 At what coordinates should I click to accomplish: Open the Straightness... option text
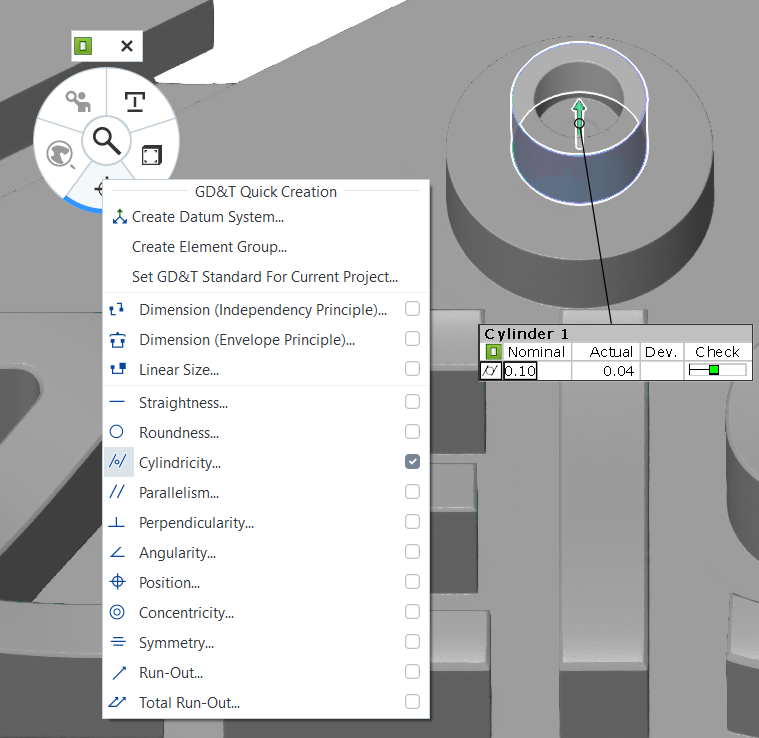coord(183,403)
